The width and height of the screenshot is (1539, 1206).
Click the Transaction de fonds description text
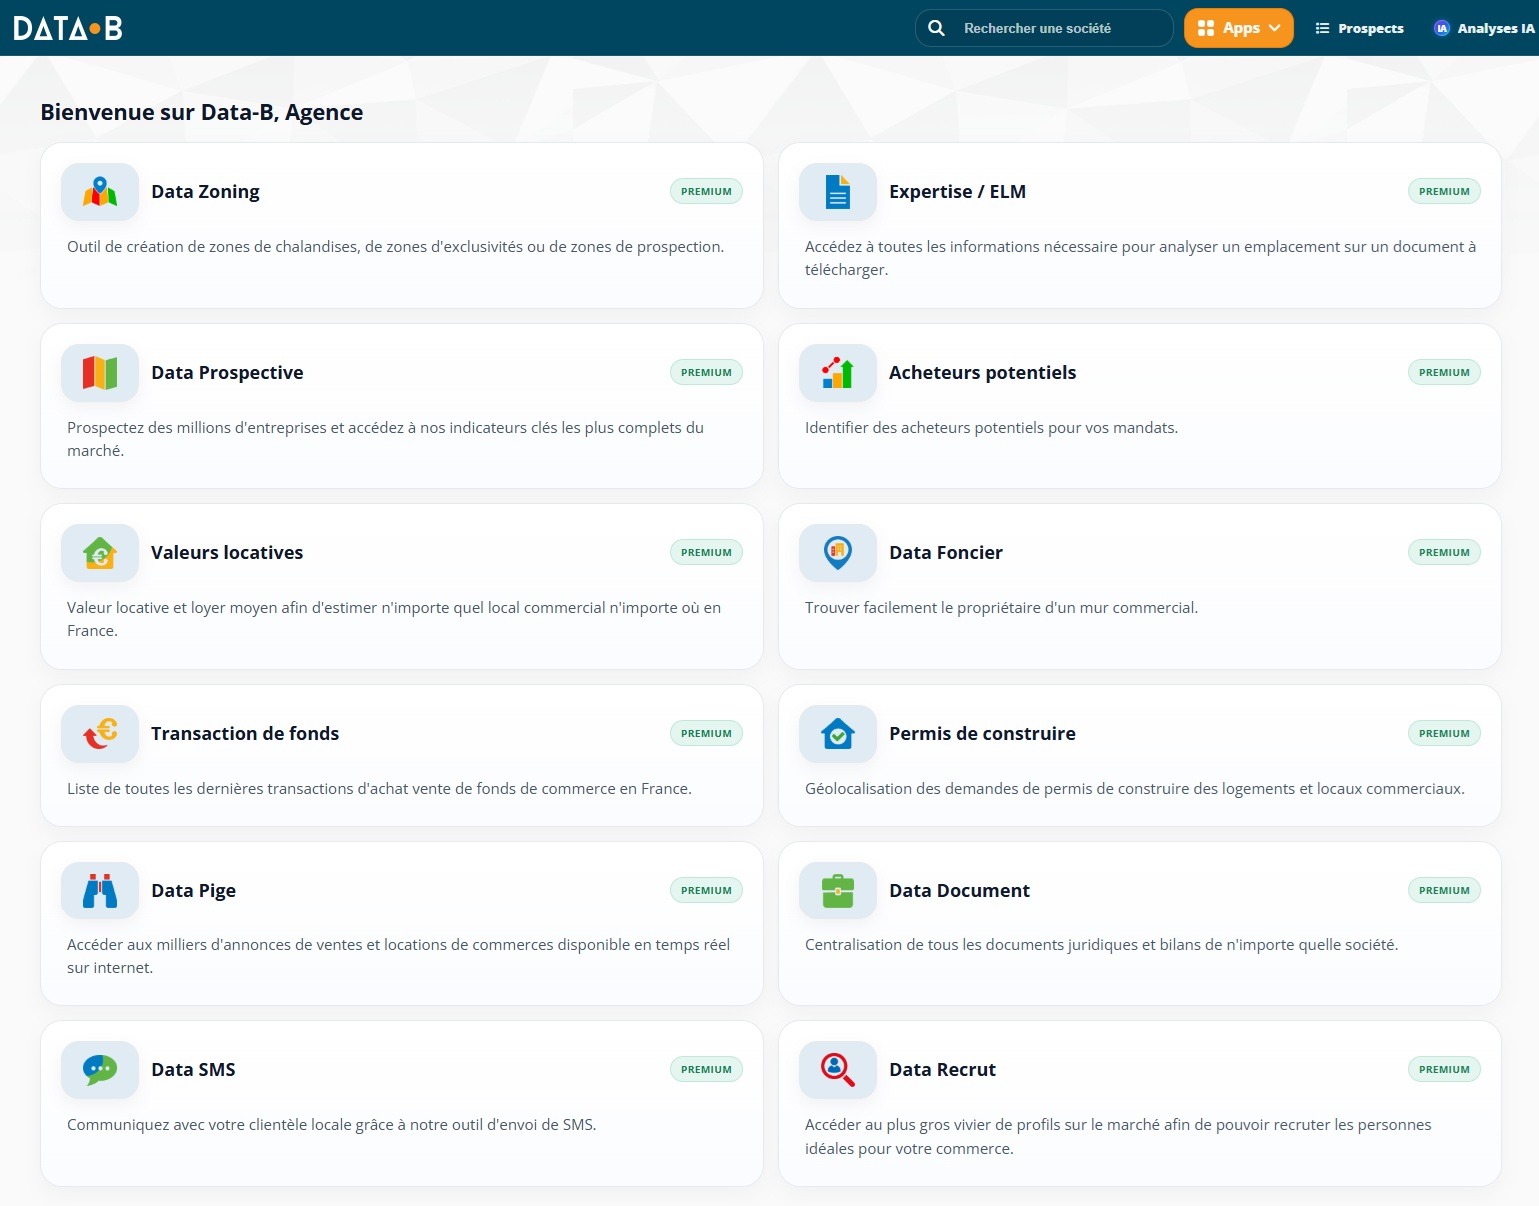tap(379, 789)
